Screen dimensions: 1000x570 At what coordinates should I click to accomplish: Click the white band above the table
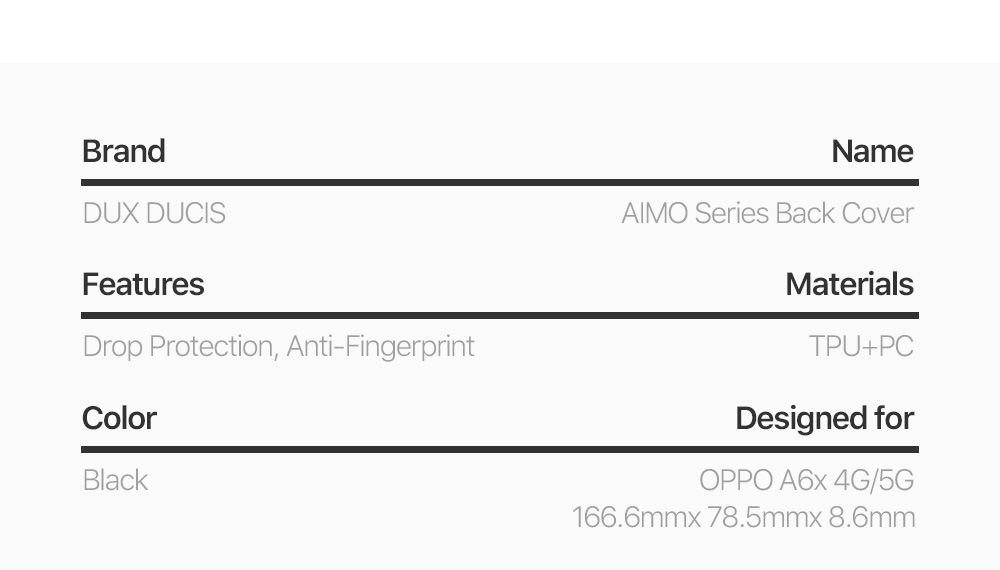tap(500, 30)
